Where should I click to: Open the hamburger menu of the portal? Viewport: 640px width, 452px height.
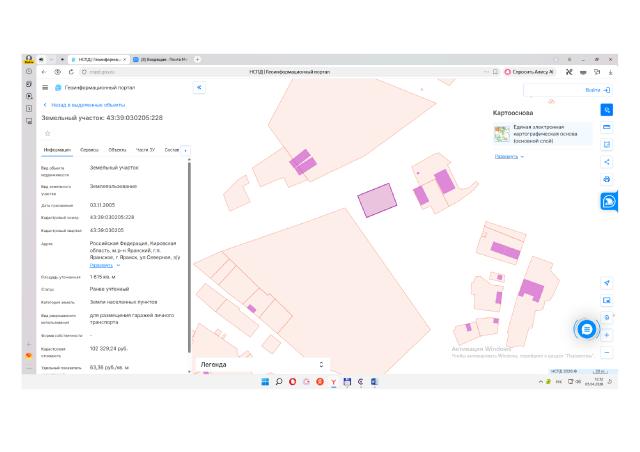coord(44,88)
